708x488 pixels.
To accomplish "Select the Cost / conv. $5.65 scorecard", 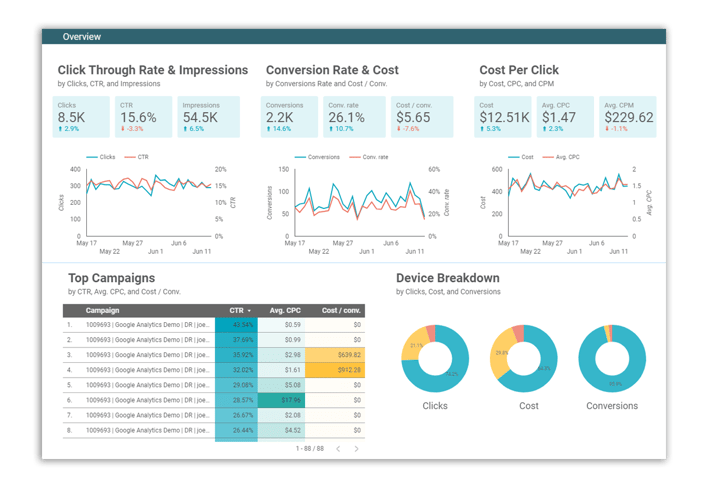I will tap(422, 116).
